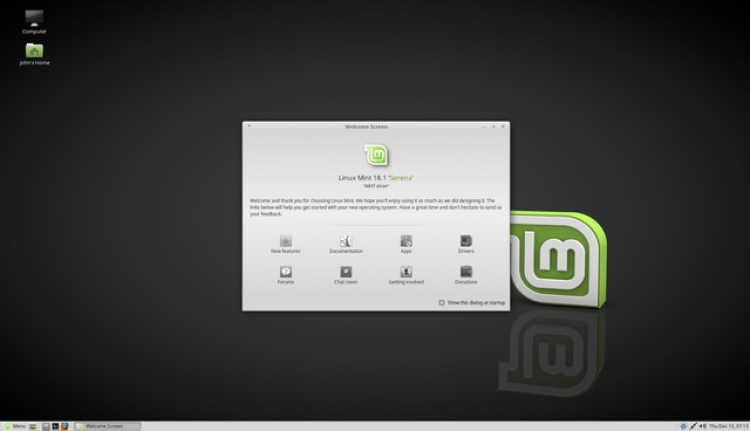This screenshot has height=431, width=750.
Task: Open the Computer desktop icon
Action: 34,18
